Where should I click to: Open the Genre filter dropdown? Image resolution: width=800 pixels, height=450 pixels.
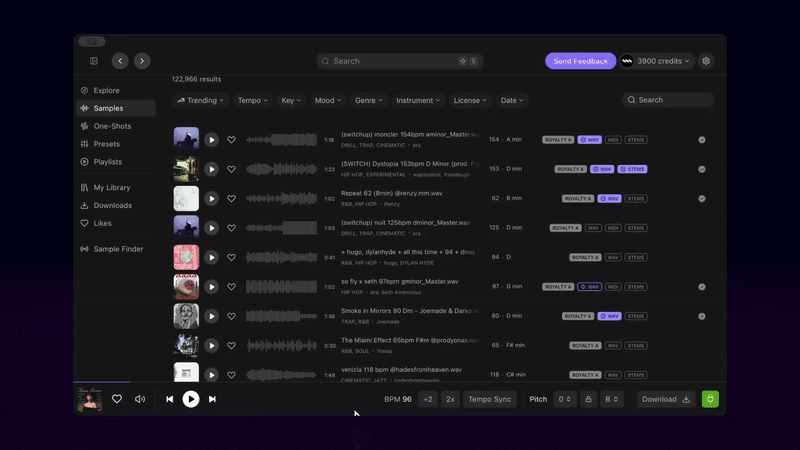pyautogui.click(x=368, y=100)
